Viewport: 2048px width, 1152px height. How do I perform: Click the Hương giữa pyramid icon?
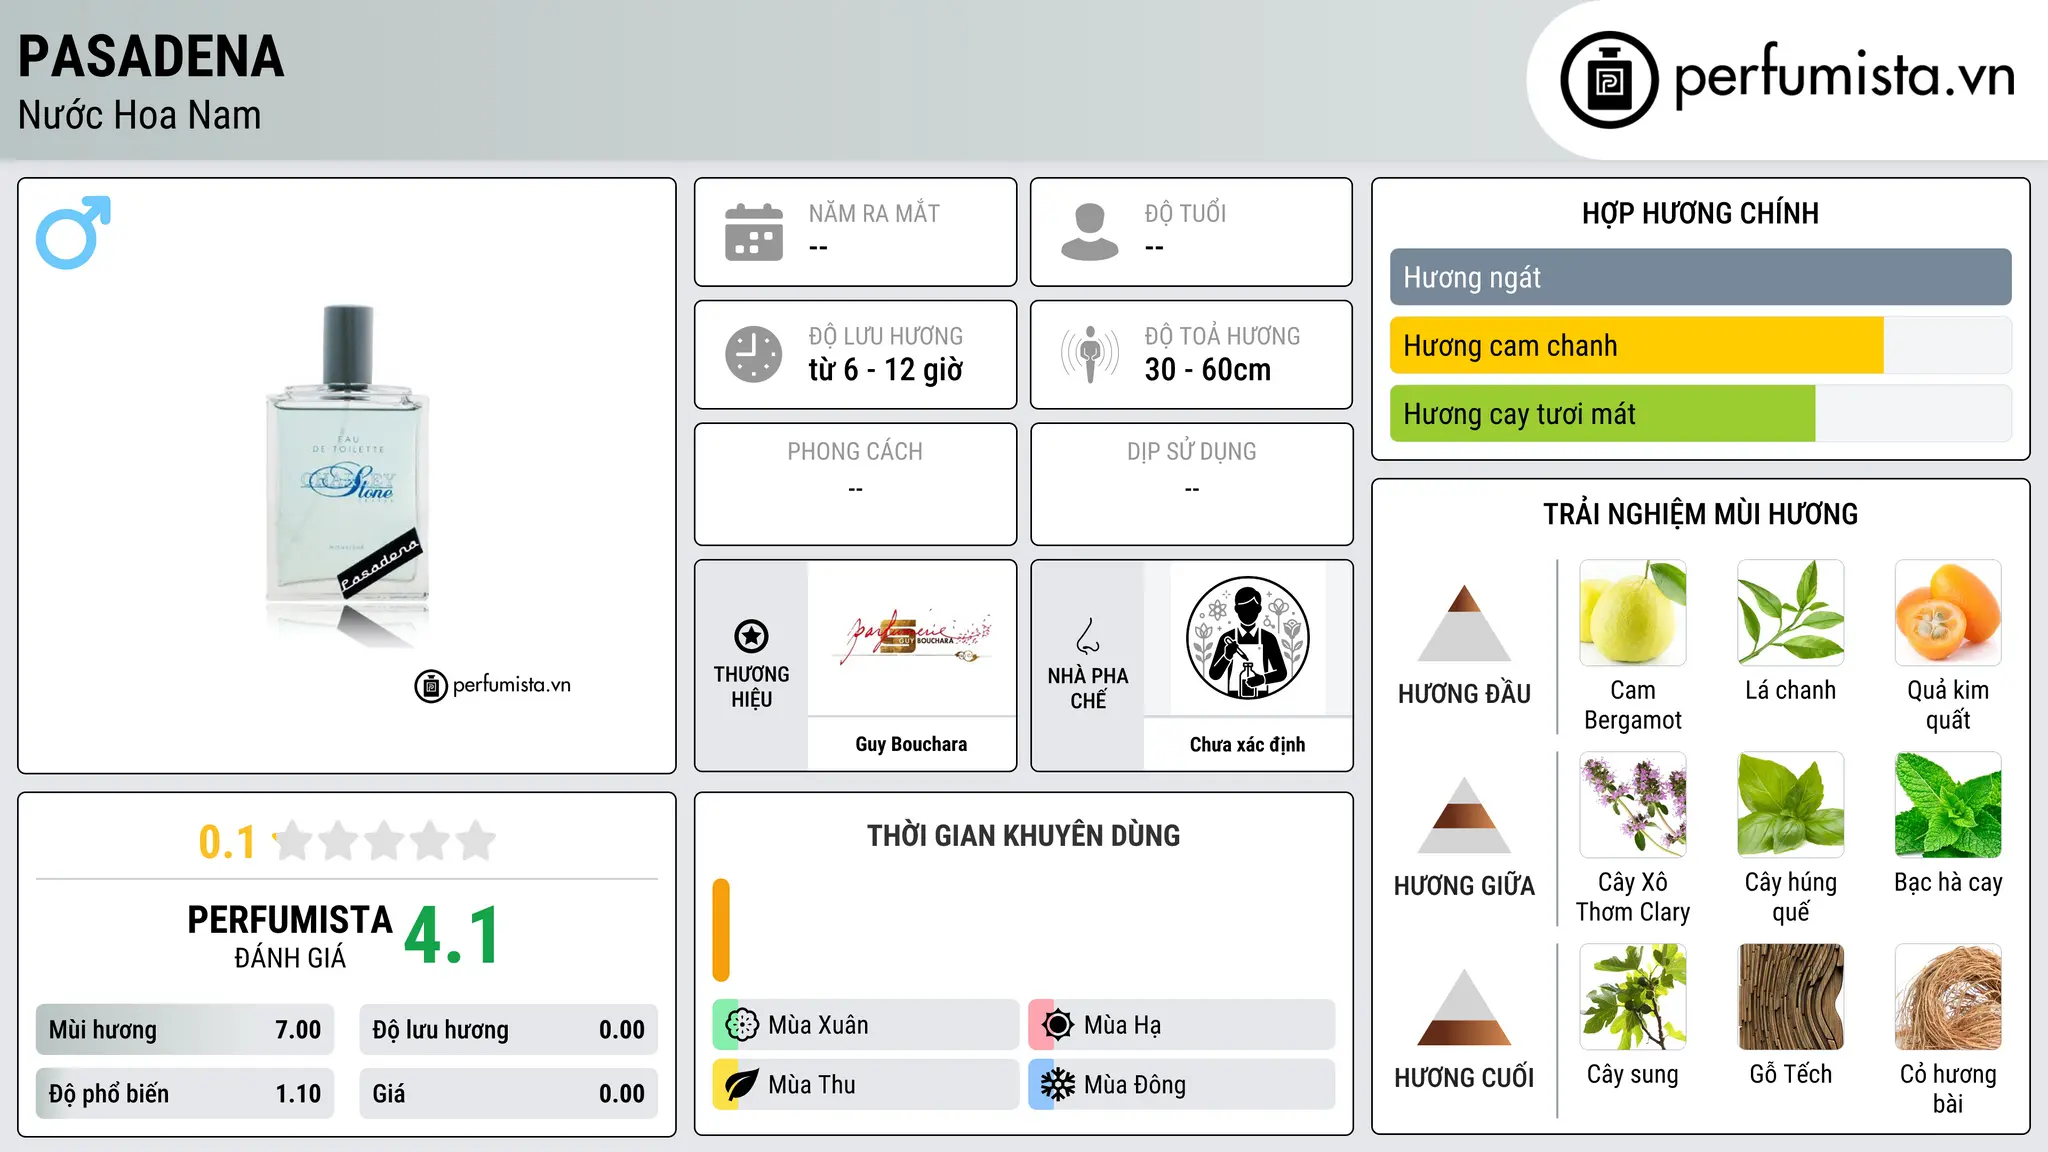coord(1464,814)
